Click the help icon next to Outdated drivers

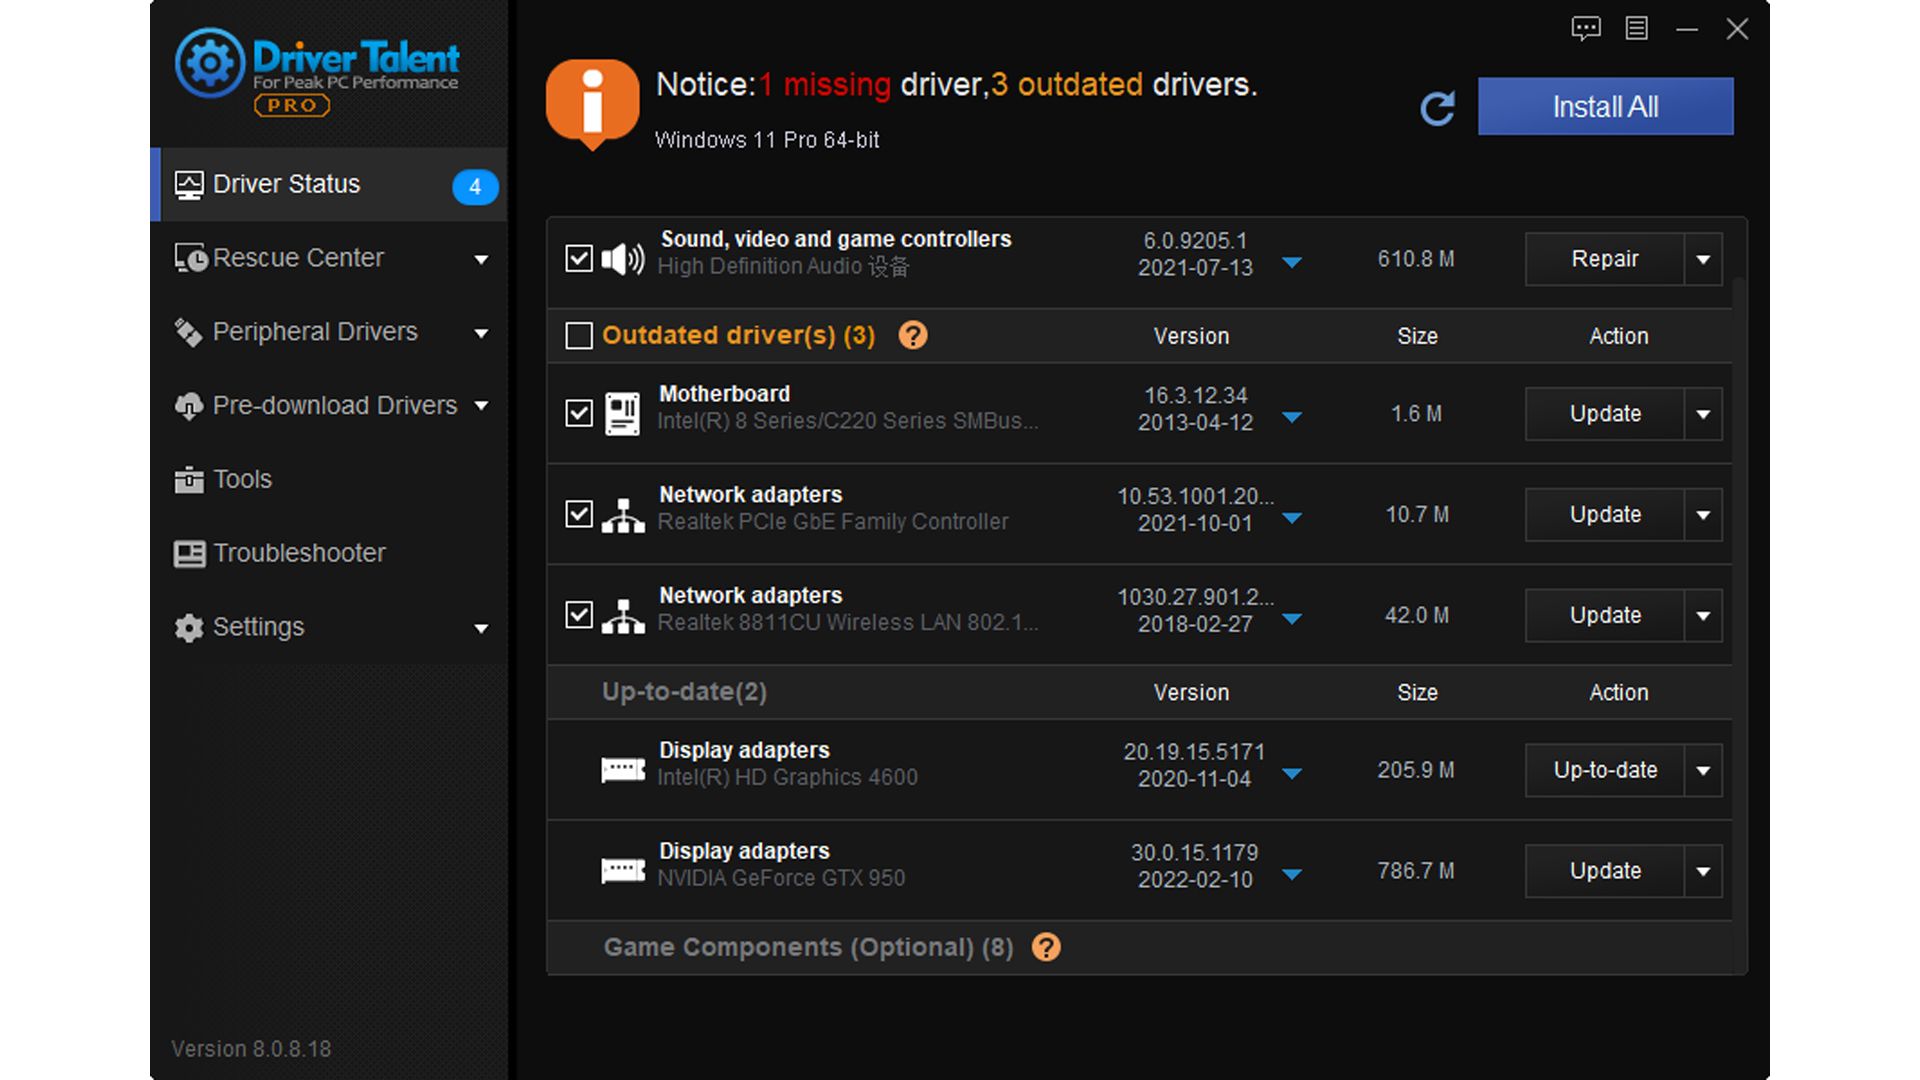pos(912,336)
